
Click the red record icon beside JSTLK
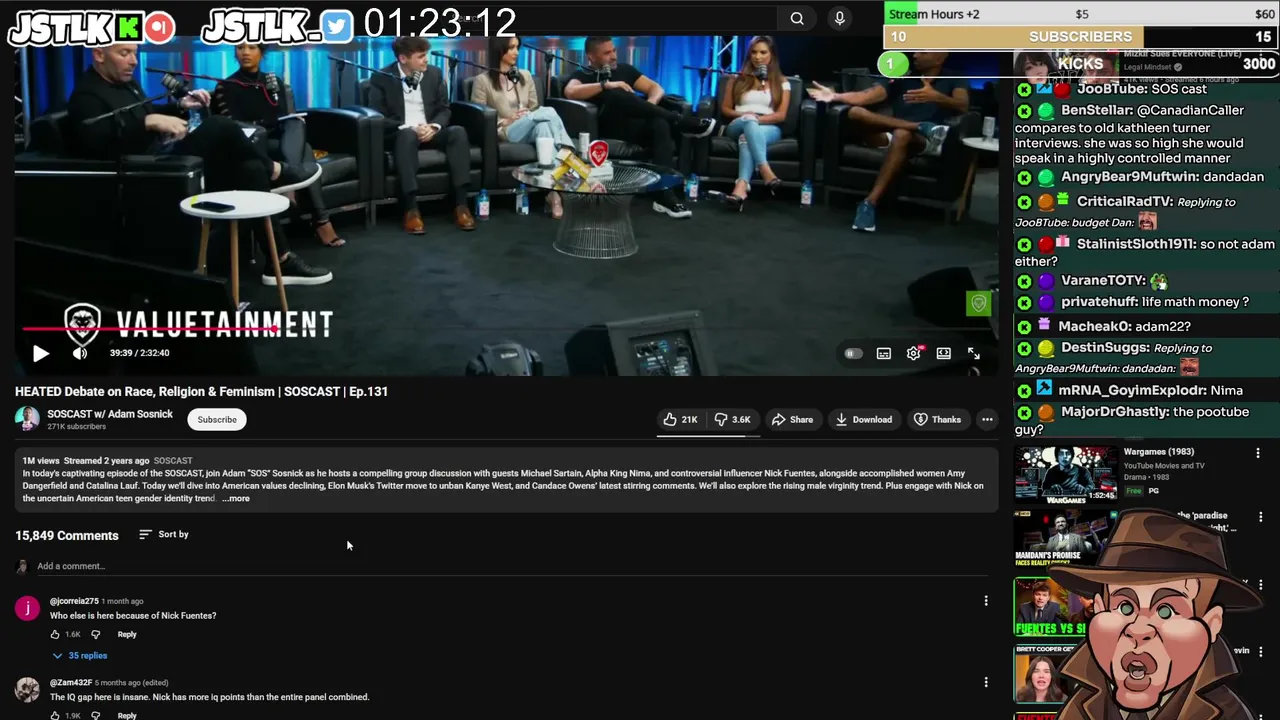[159, 27]
